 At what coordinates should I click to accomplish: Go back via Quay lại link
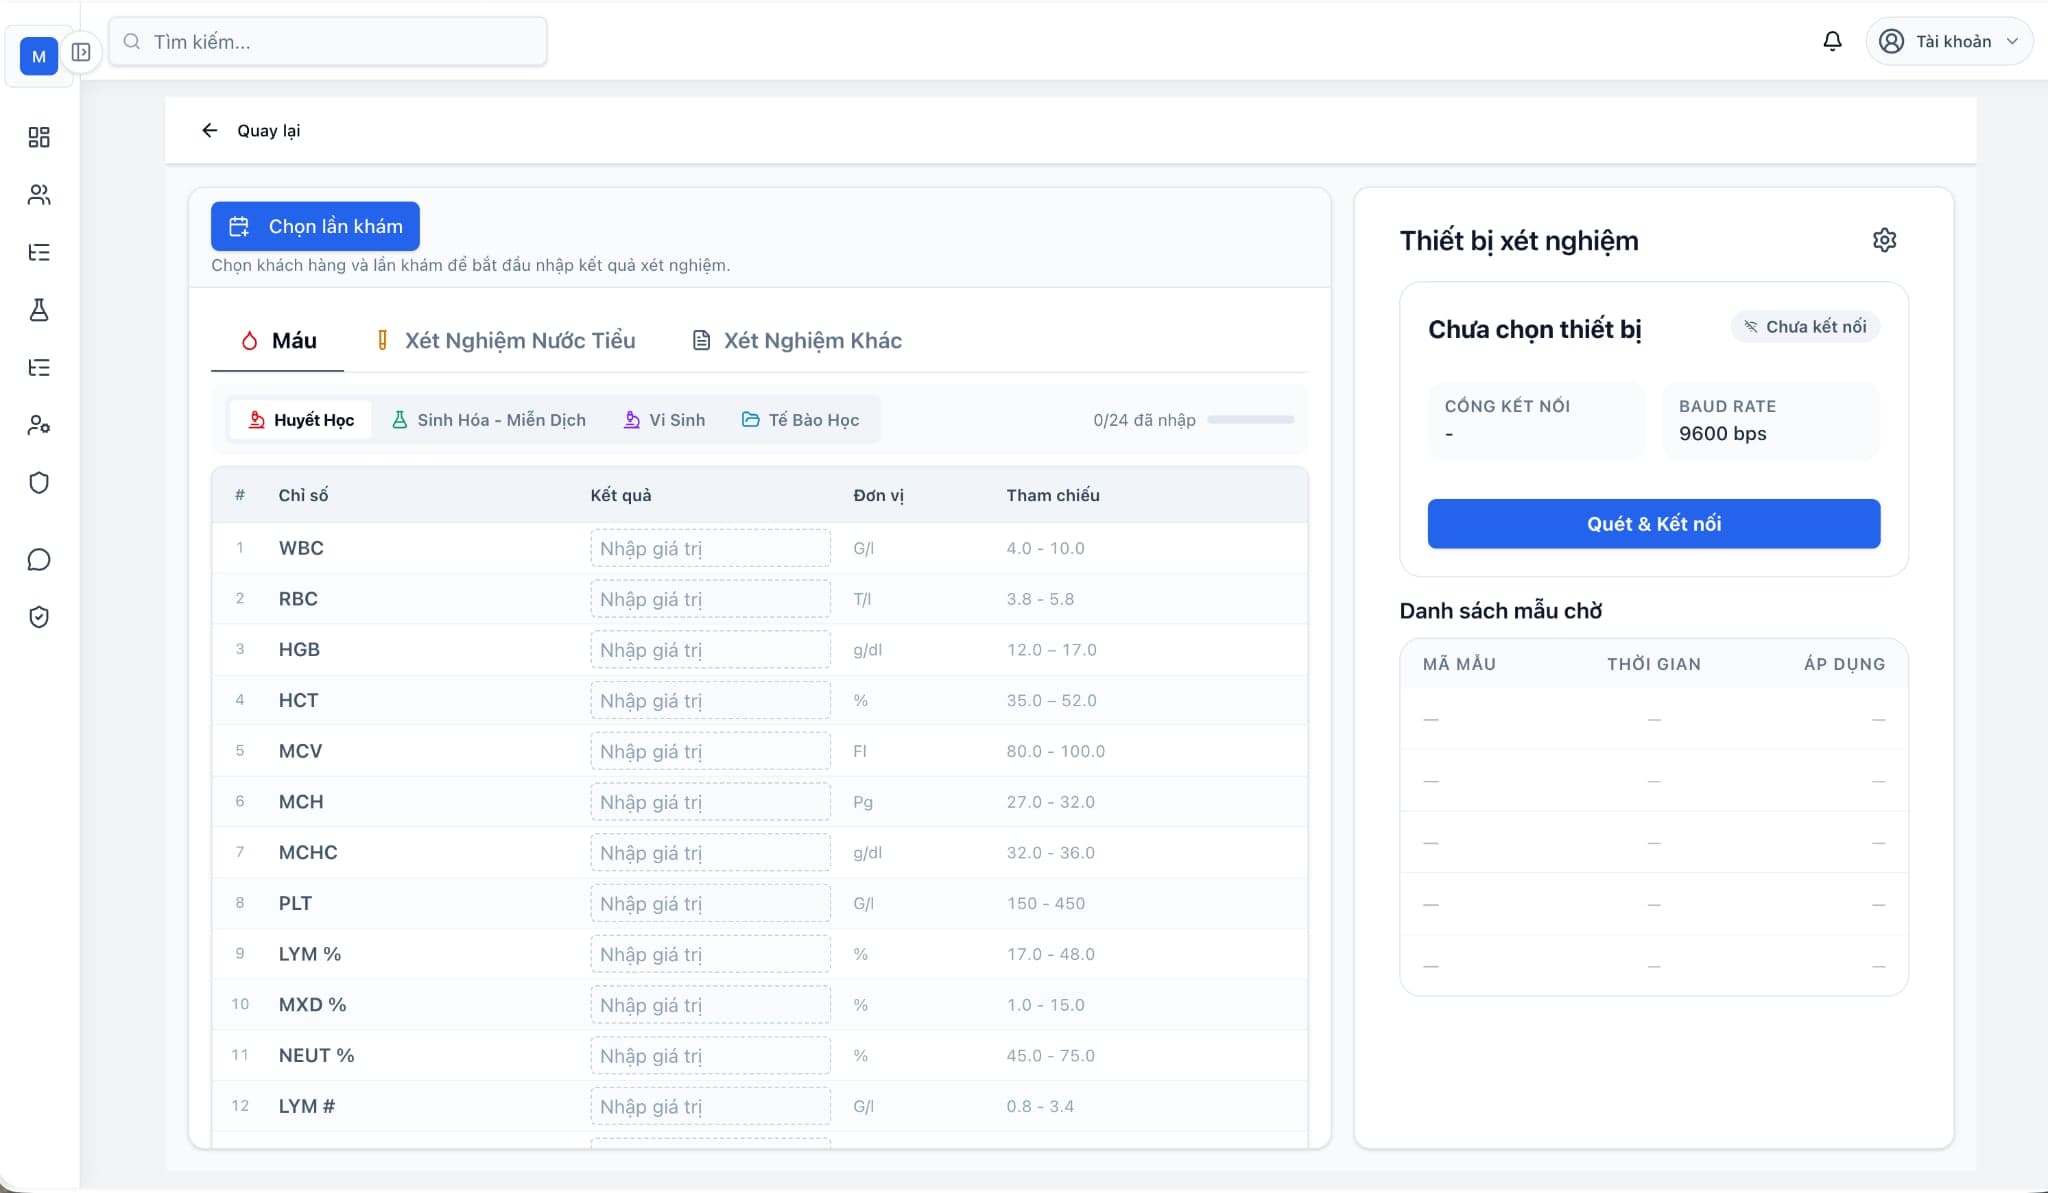[x=268, y=130]
